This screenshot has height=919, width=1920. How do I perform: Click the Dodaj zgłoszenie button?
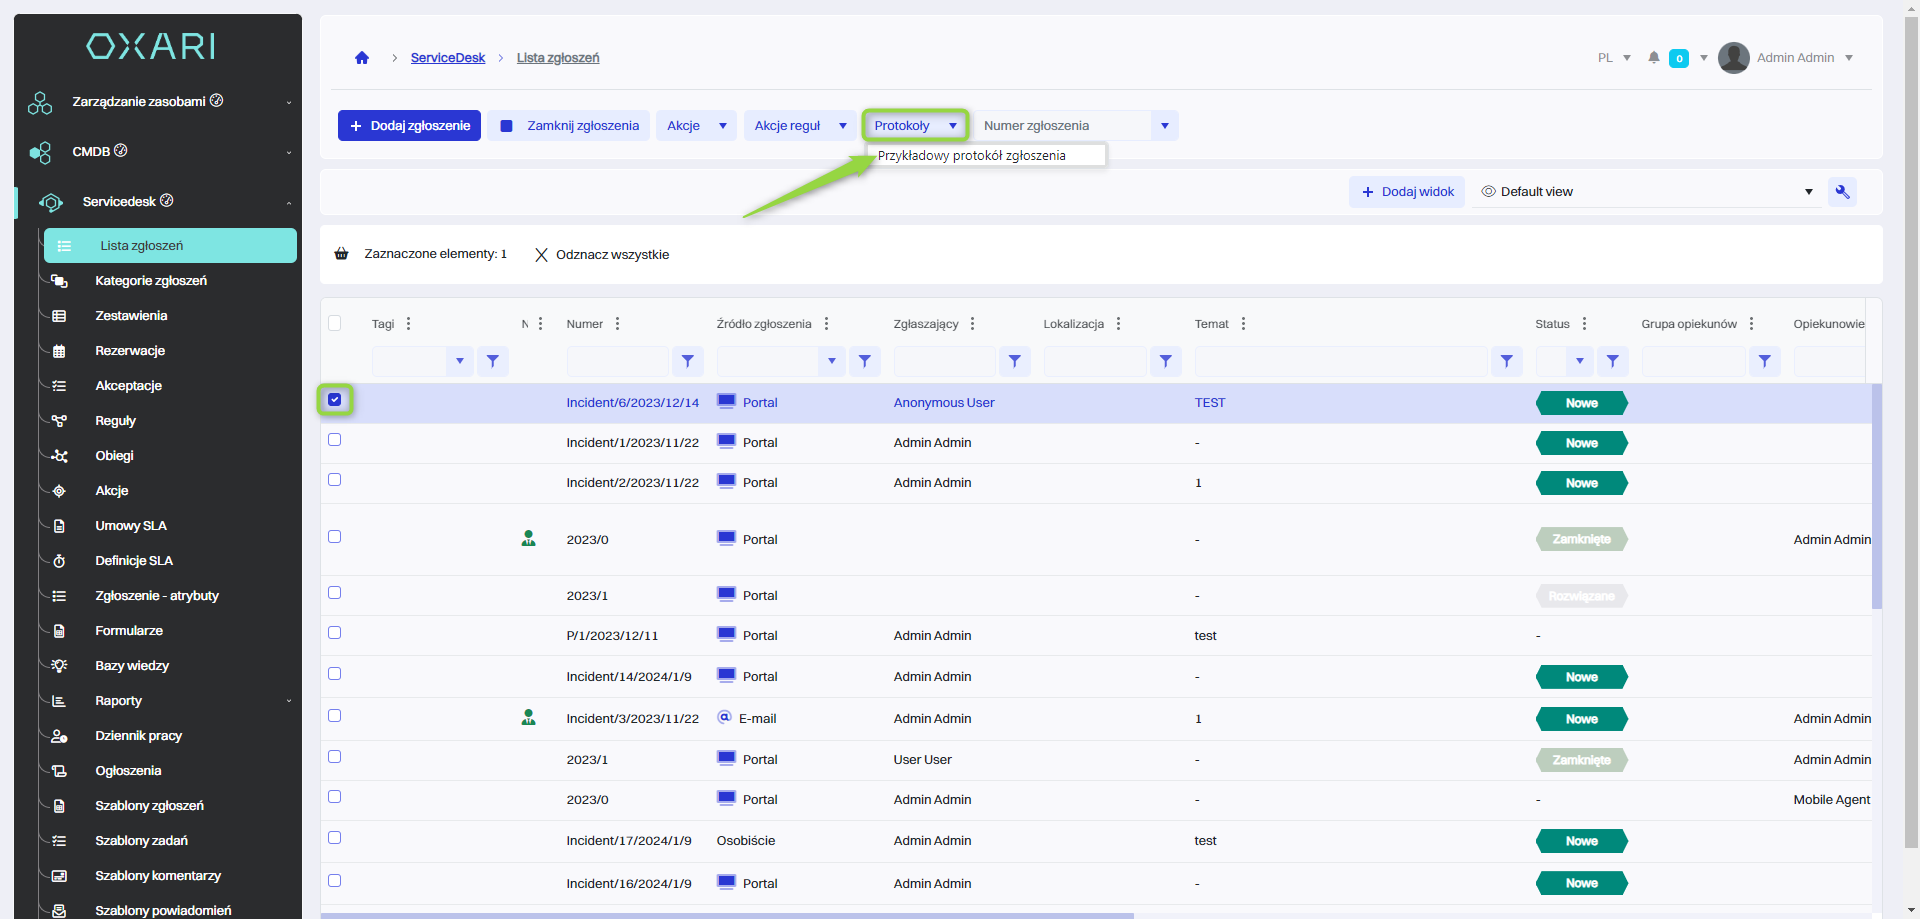point(410,126)
